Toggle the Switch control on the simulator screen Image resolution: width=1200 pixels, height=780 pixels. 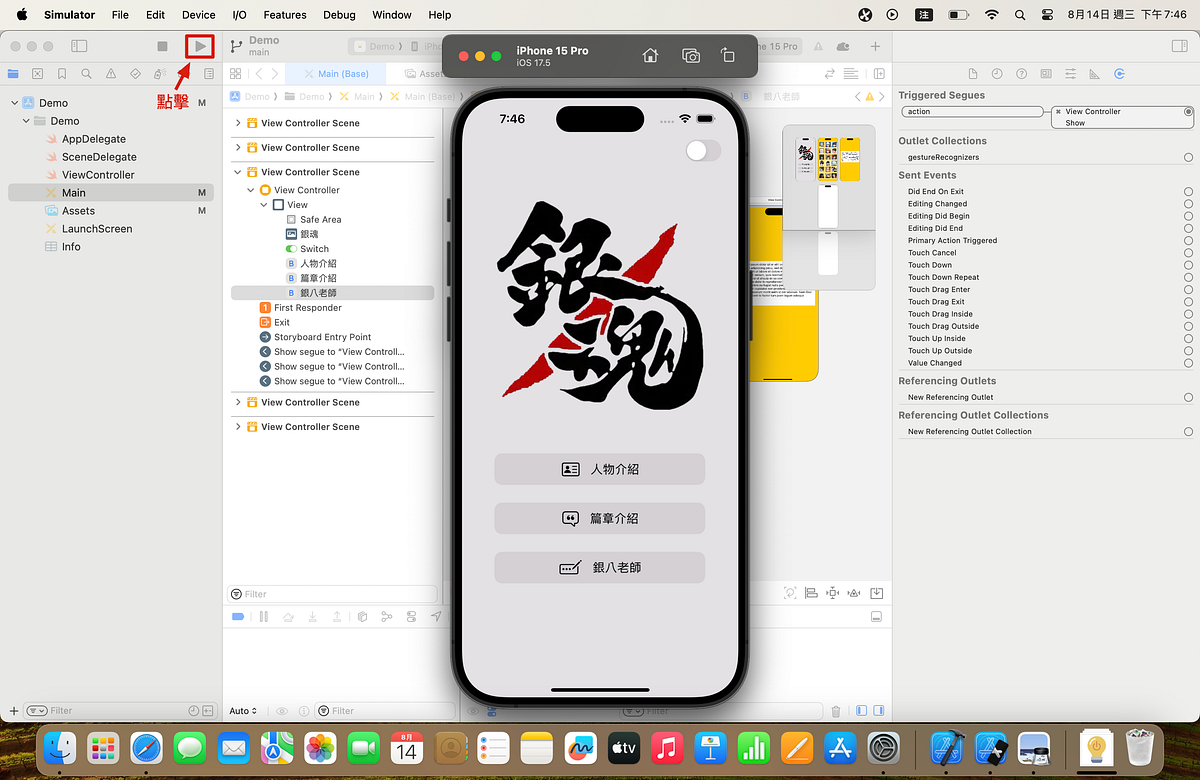pos(703,150)
